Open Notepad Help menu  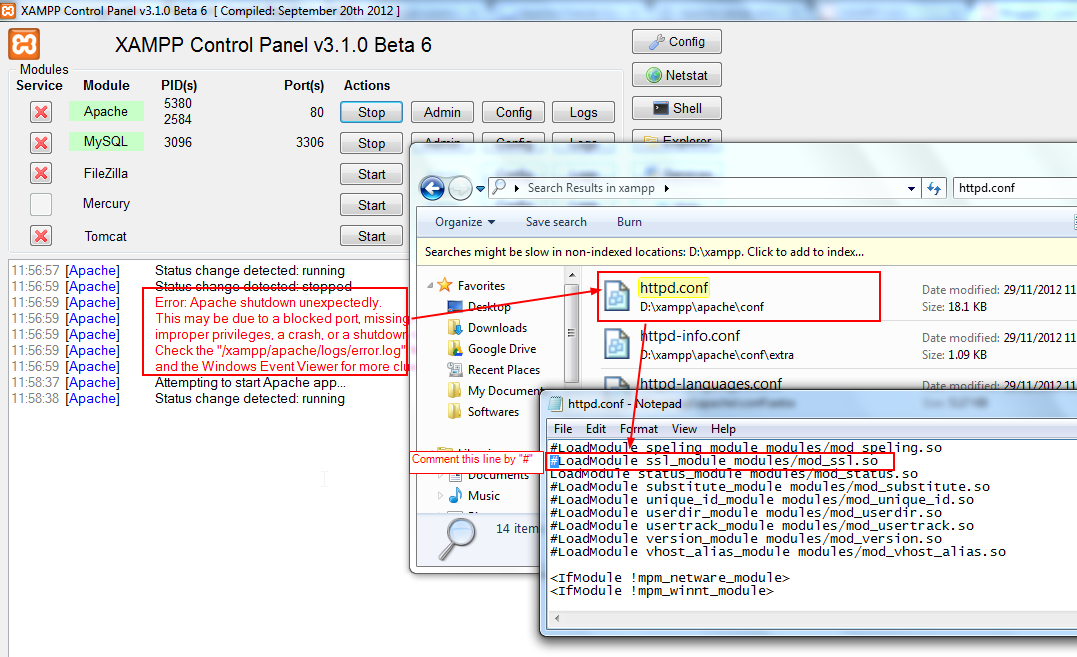723,429
